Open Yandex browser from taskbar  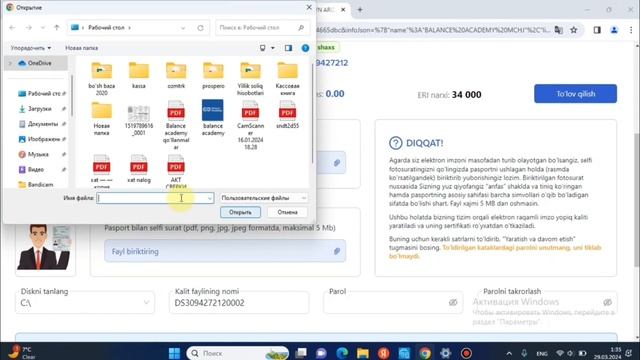[383, 353]
